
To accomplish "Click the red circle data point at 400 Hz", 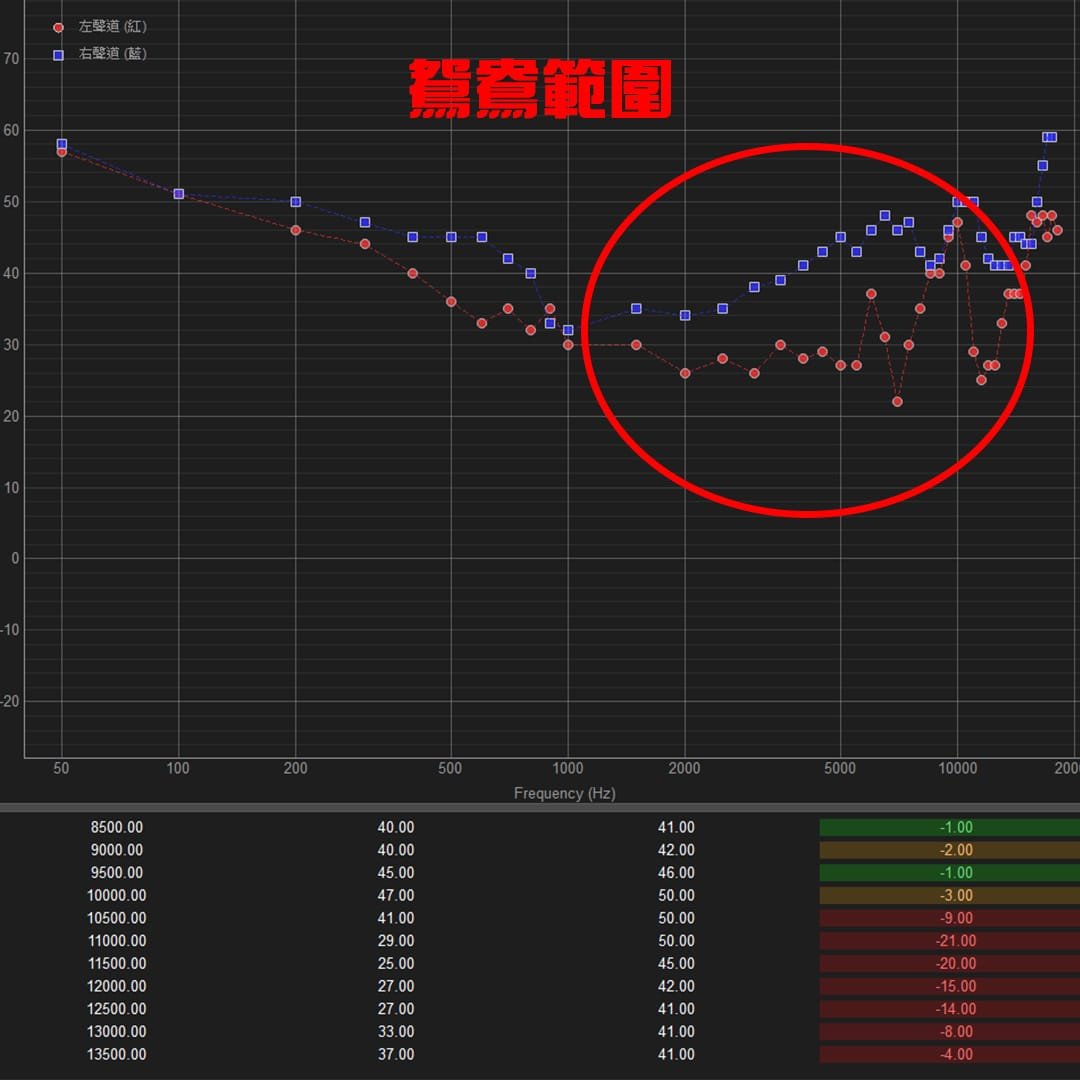I will (412, 273).
